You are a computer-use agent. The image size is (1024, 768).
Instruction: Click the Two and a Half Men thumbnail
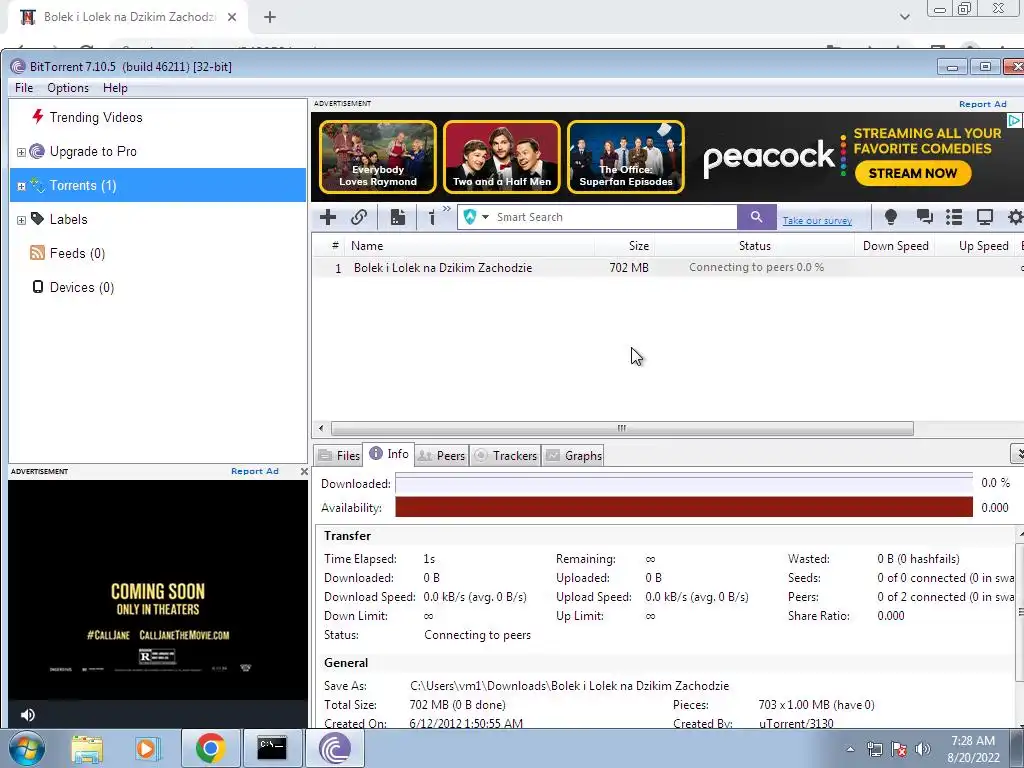pyautogui.click(x=502, y=157)
